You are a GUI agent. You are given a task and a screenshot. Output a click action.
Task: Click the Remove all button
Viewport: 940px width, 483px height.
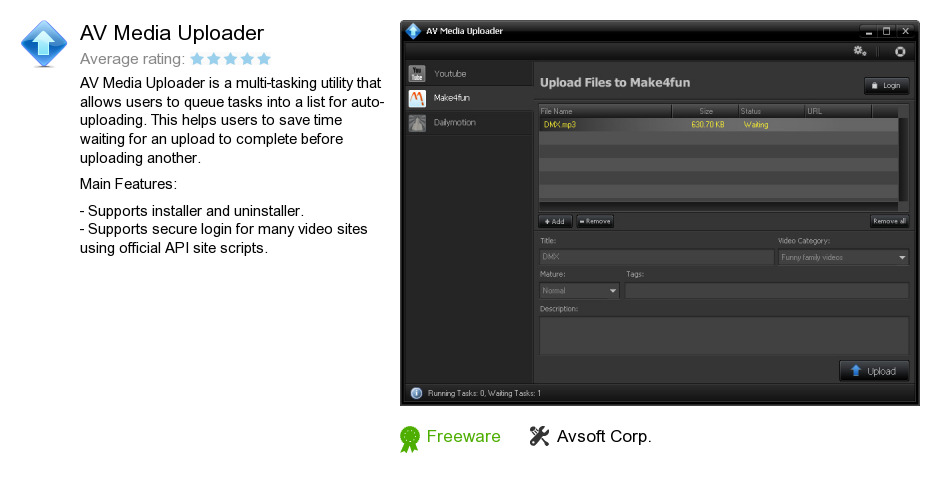pos(889,221)
